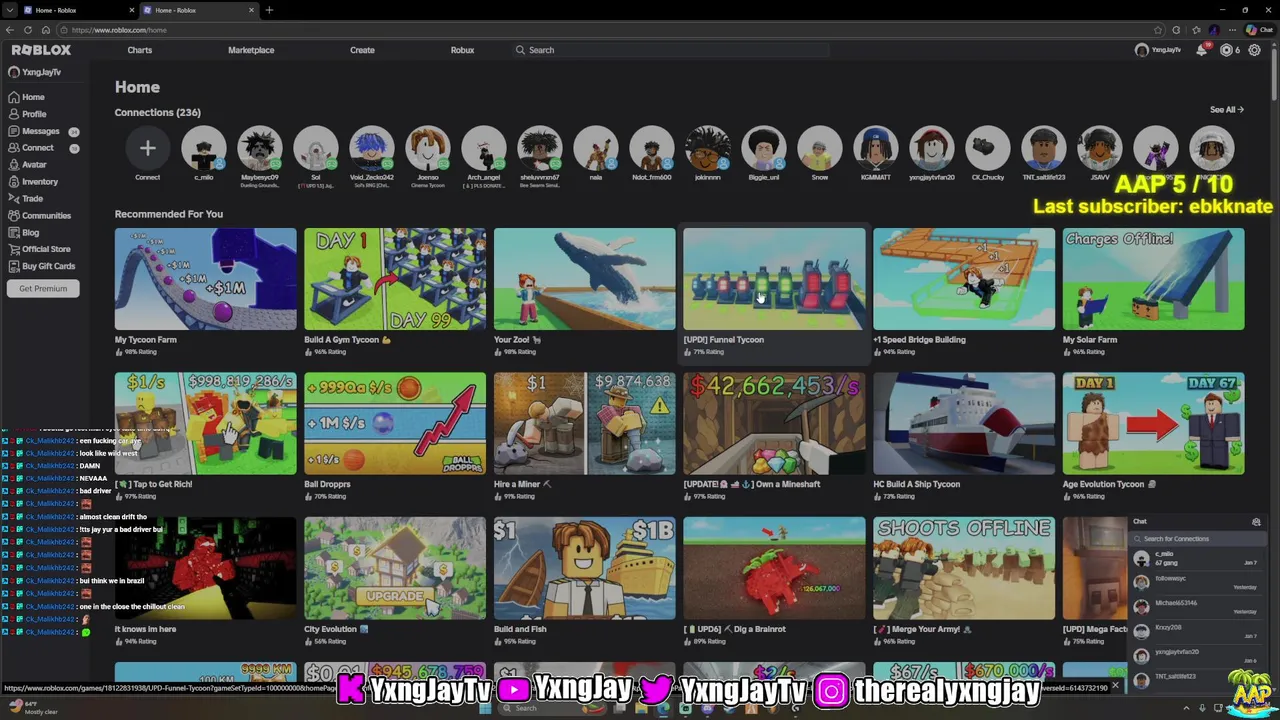Viewport: 1280px width, 720px height.
Task: Open Your Zoo! game thumbnail
Action: pos(584,279)
